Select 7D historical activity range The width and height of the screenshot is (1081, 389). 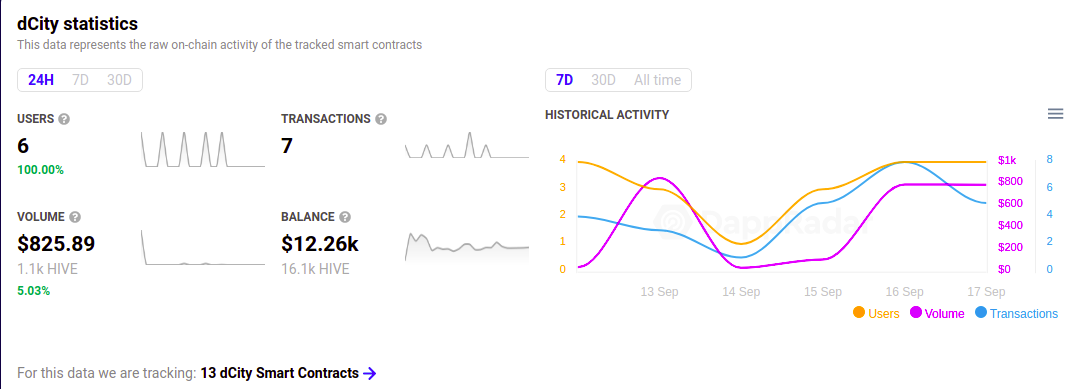565,80
